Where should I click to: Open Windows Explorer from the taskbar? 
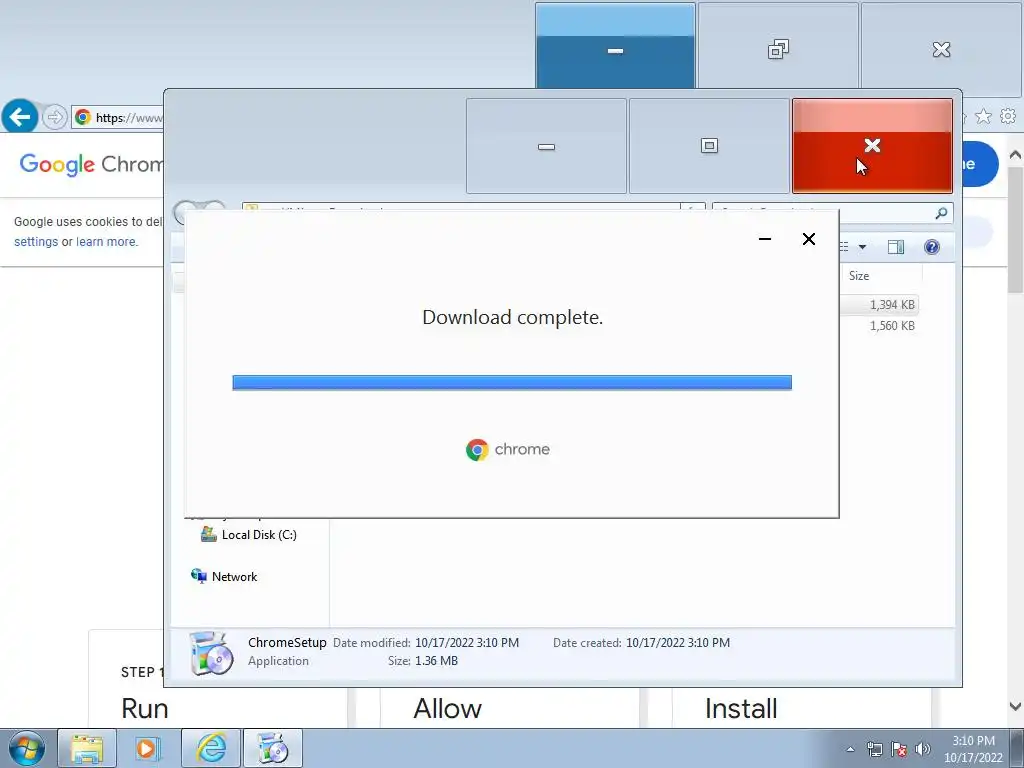pyautogui.click(x=87, y=748)
